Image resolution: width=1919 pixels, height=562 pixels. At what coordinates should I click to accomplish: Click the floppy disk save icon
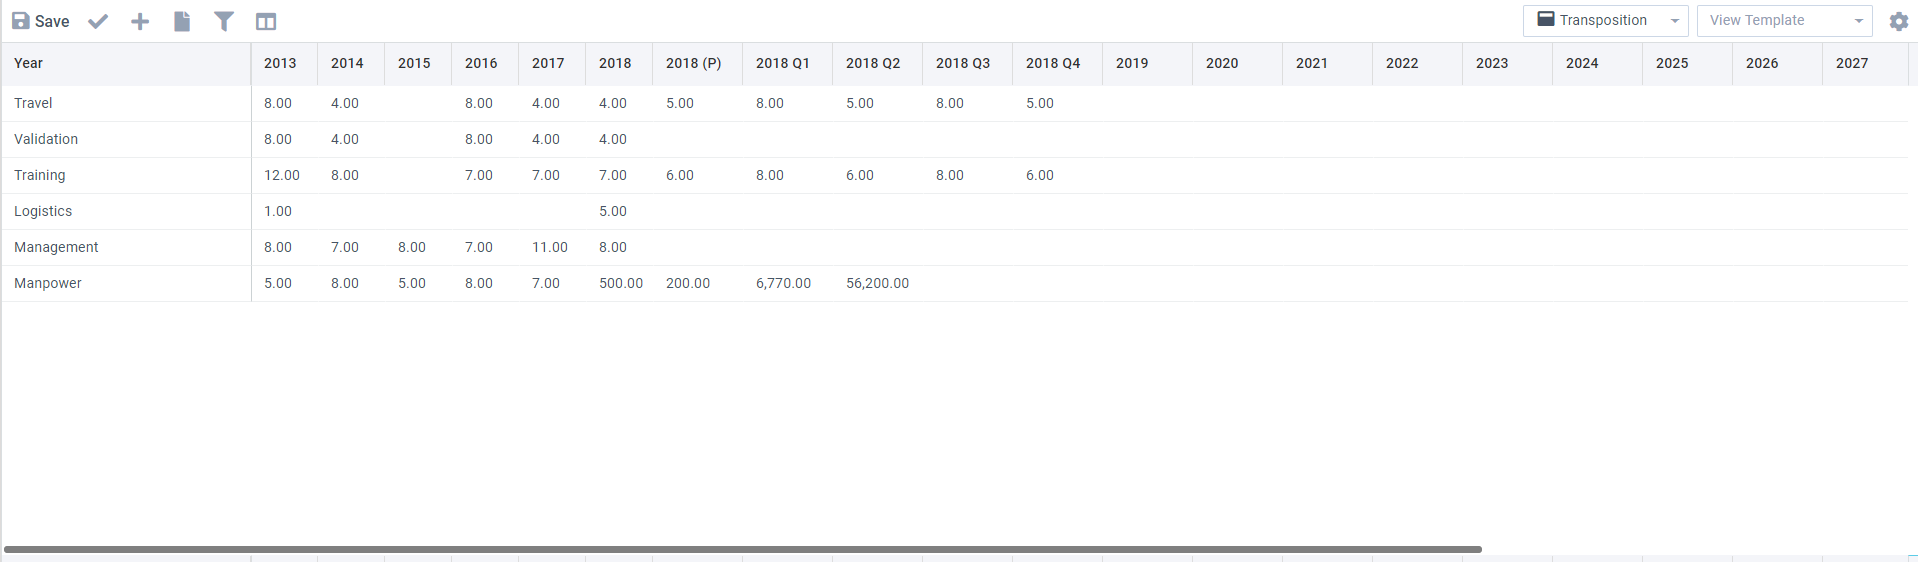20,21
